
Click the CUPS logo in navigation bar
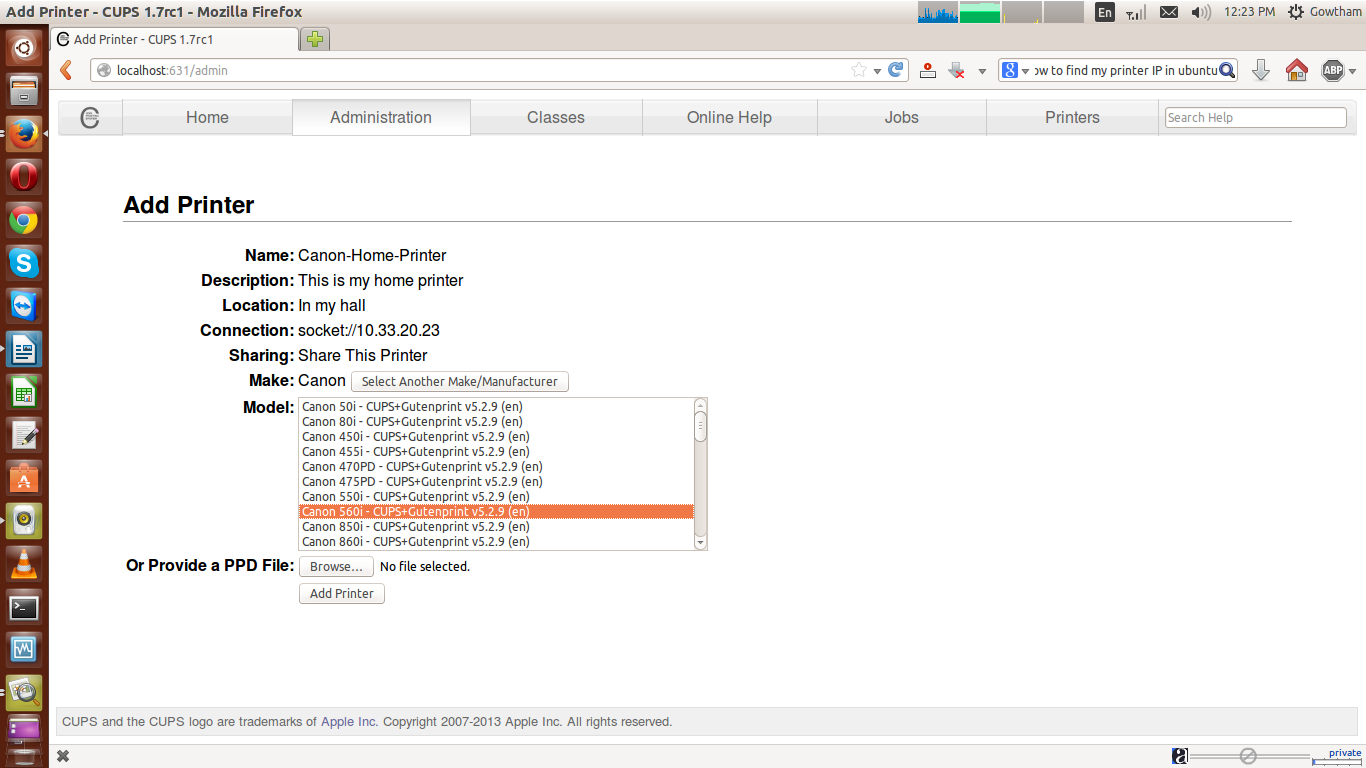click(x=90, y=117)
